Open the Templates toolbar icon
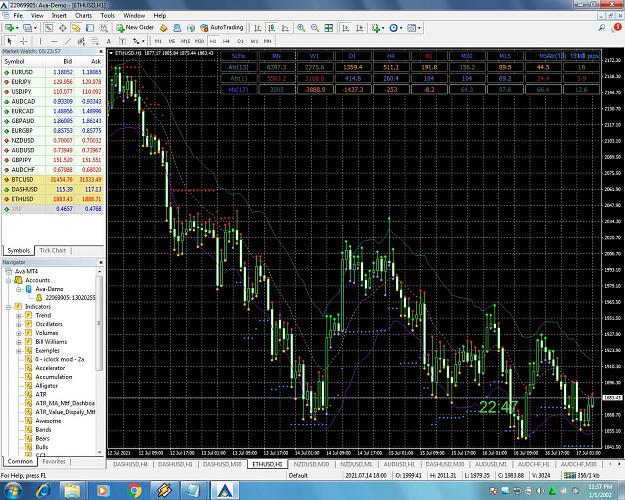 (411, 28)
